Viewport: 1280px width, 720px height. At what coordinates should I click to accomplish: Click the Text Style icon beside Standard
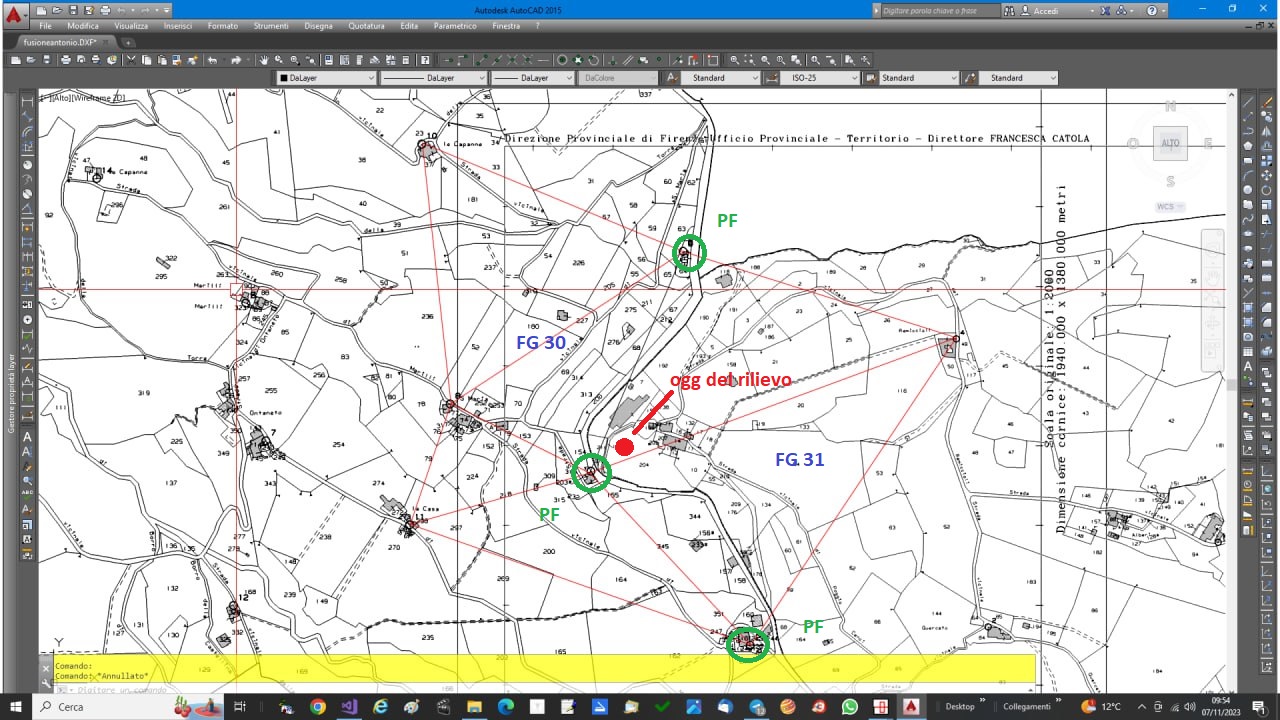[x=672, y=78]
